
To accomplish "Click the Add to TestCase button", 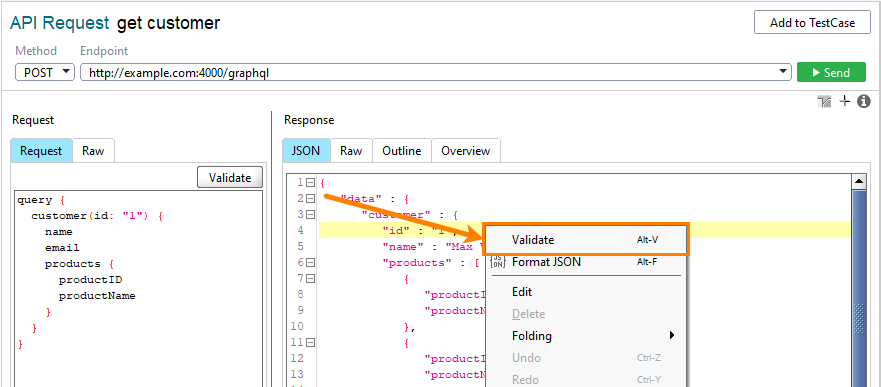I will [812, 23].
